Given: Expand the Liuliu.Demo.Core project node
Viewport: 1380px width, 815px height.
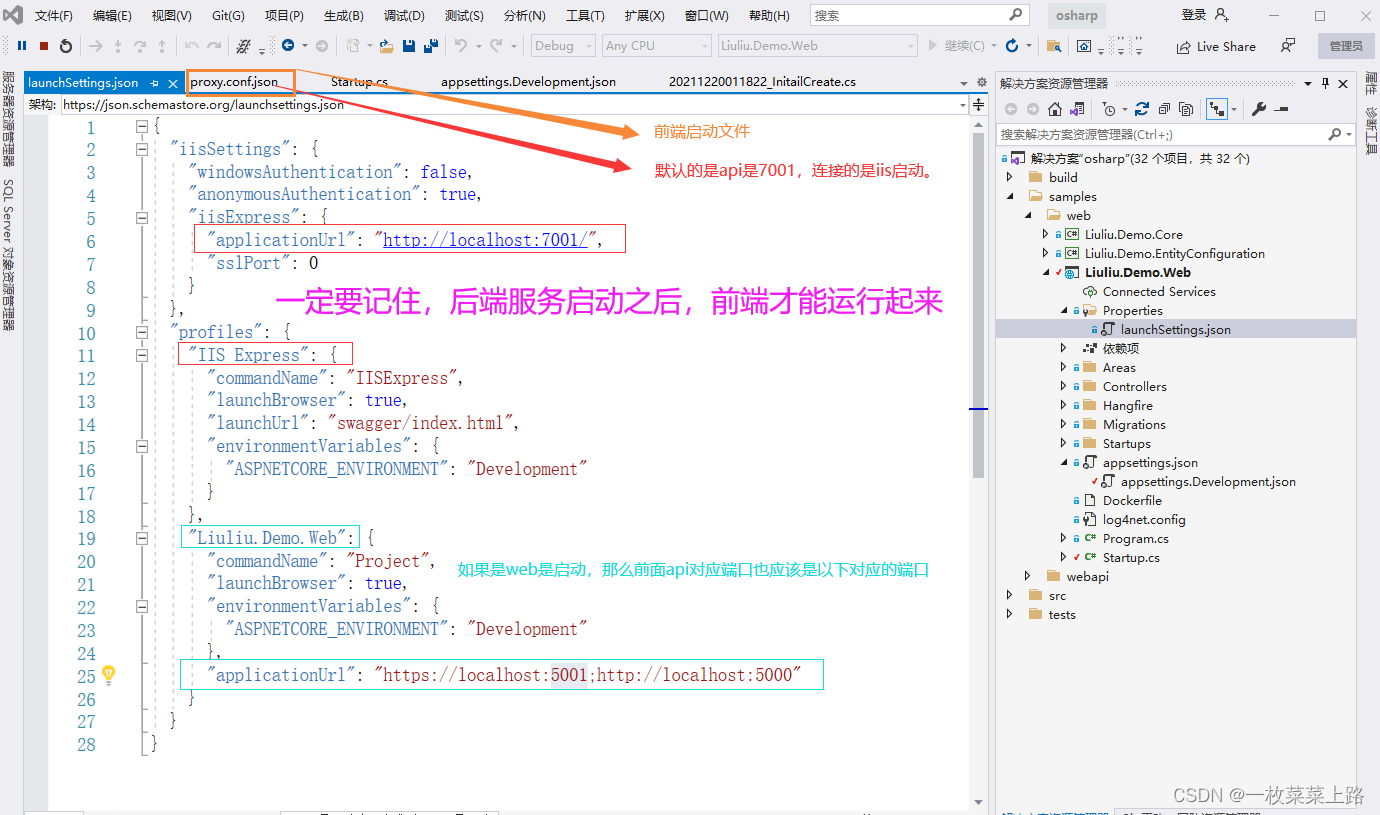Looking at the screenshot, I should [1046, 234].
